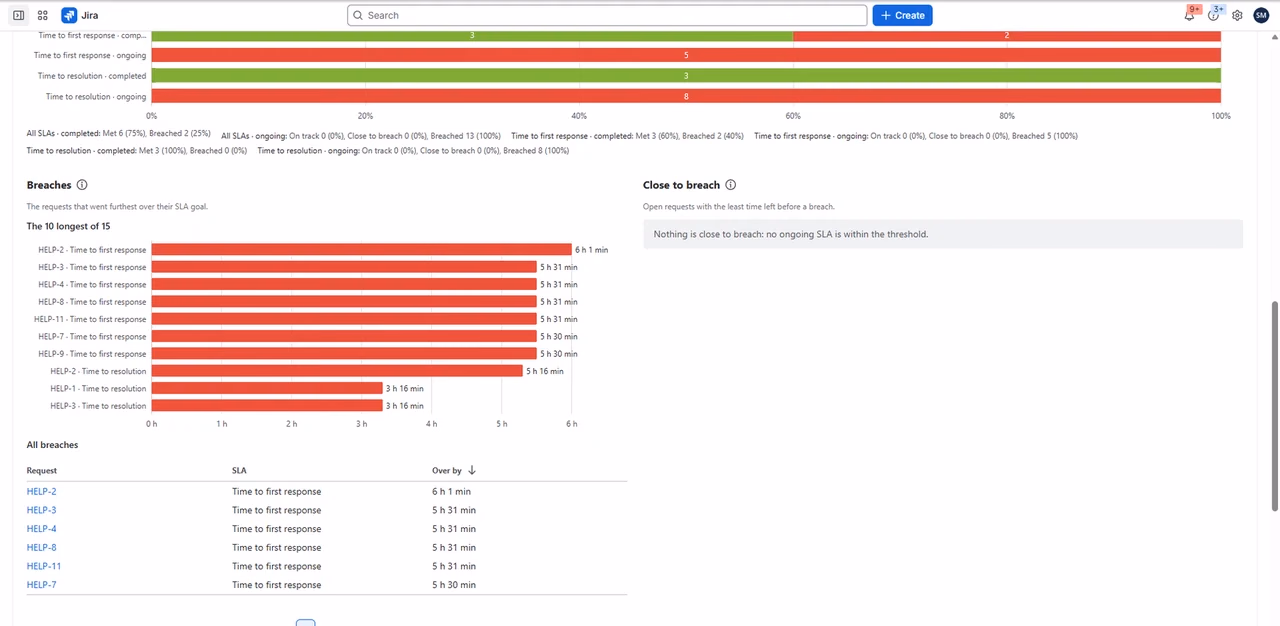
Task: Click the Time to resolution ongoing bar
Action: tap(686, 96)
